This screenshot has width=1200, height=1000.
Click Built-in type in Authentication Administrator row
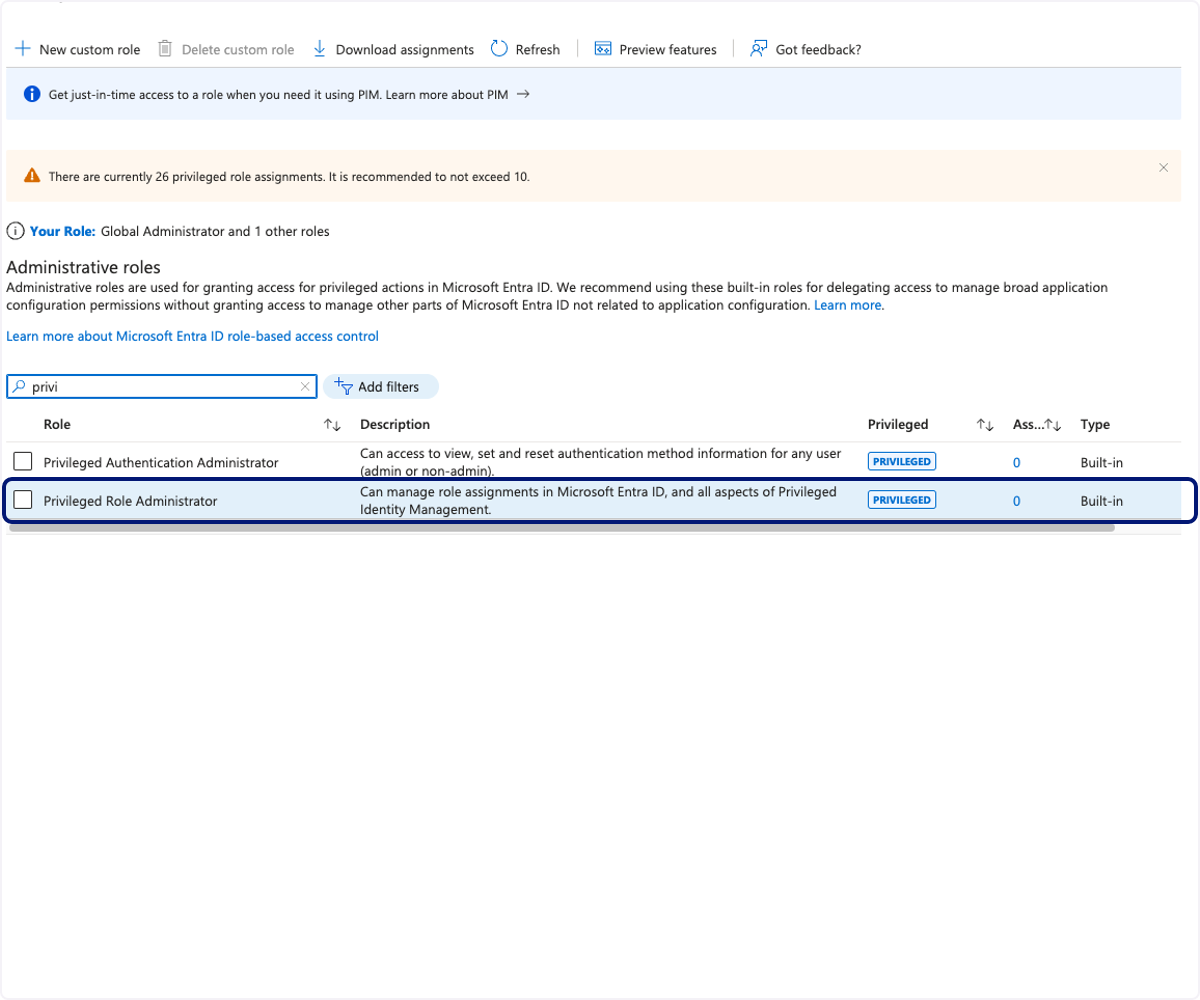[1101, 462]
